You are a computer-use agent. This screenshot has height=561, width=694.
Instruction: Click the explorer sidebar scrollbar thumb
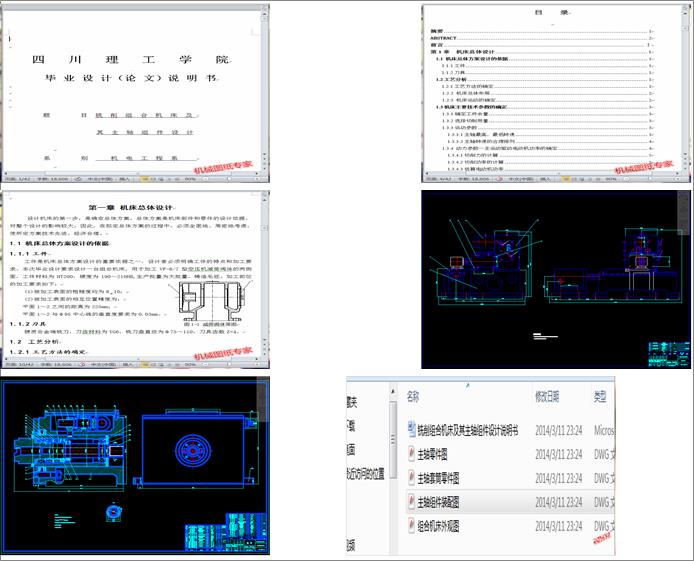(393, 439)
